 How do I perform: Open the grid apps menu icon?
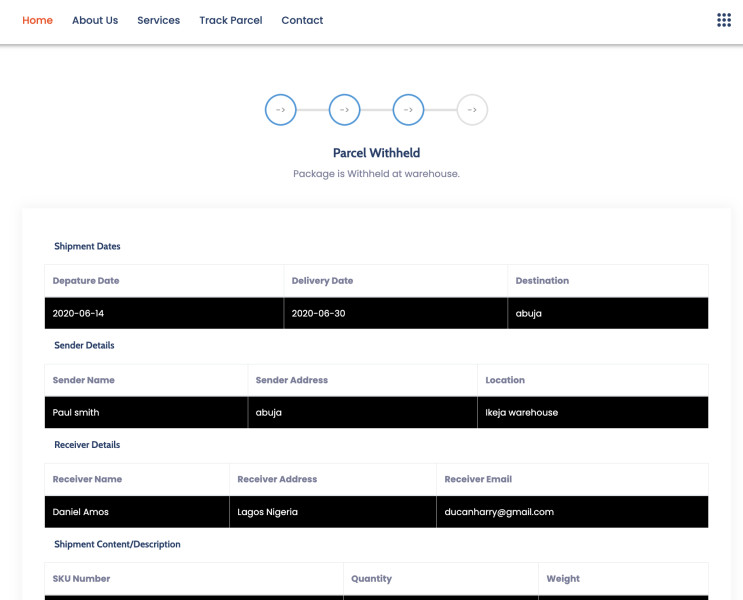point(724,20)
